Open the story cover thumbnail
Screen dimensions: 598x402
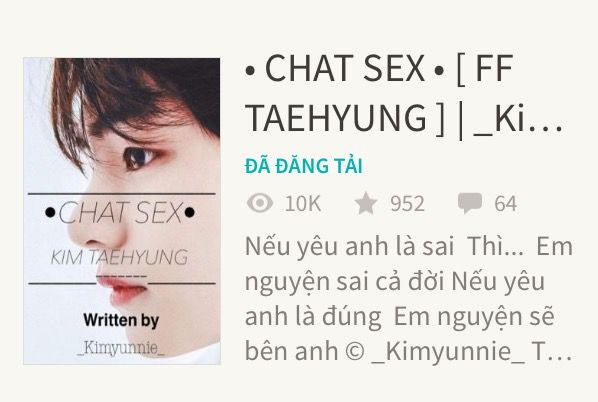pyautogui.click(x=122, y=211)
